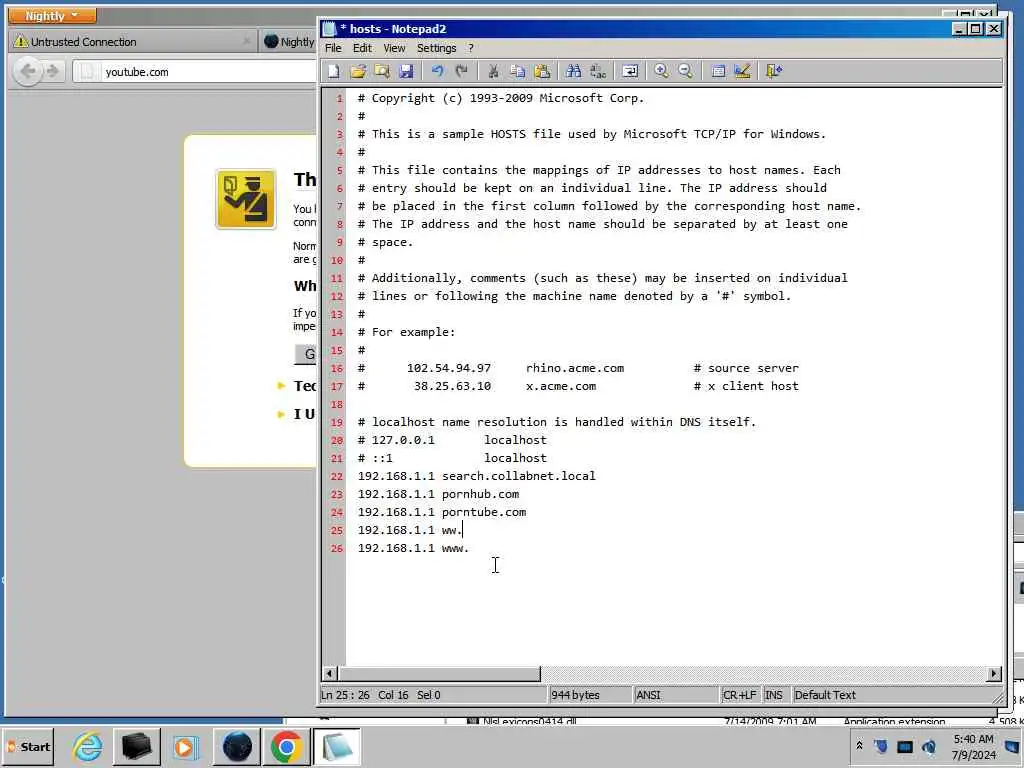Click the Cut scissors icon
Viewport: 1024px width, 768px height.
(493, 71)
